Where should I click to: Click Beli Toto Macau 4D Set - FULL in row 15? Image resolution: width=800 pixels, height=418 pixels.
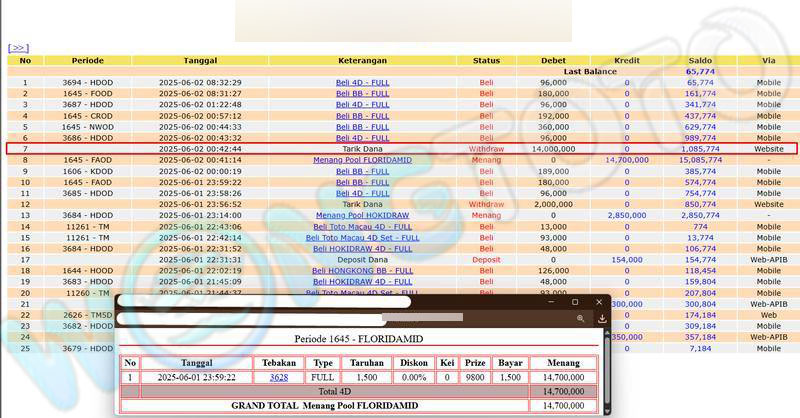pyautogui.click(x=363, y=237)
